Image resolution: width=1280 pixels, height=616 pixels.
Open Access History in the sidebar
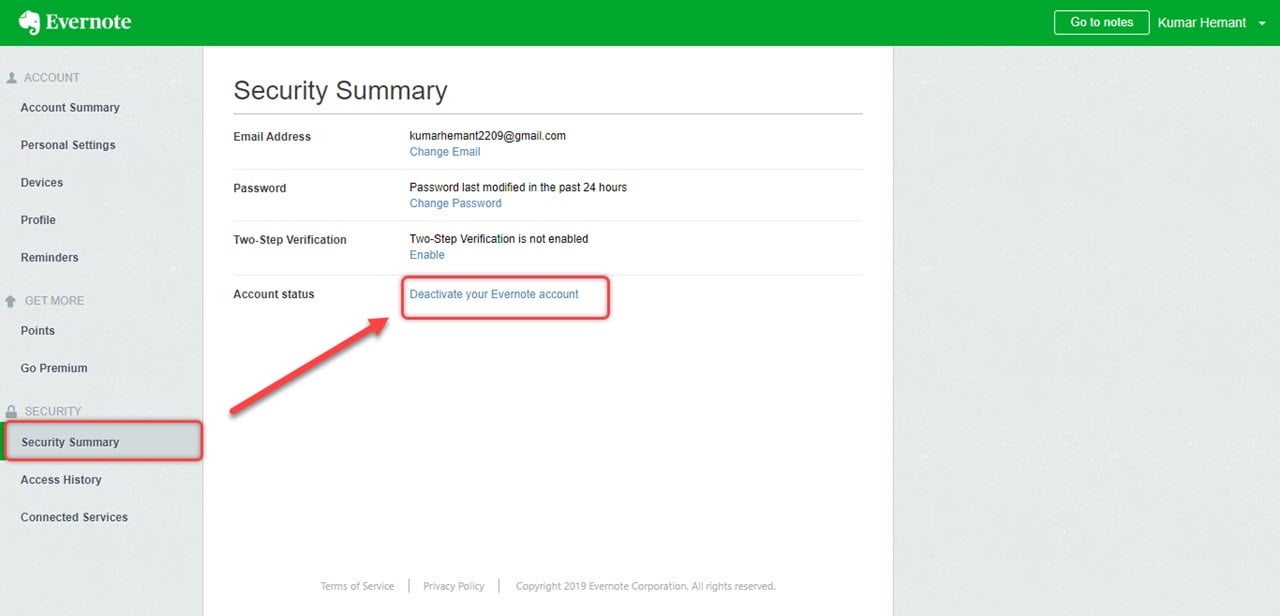coord(61,480)
